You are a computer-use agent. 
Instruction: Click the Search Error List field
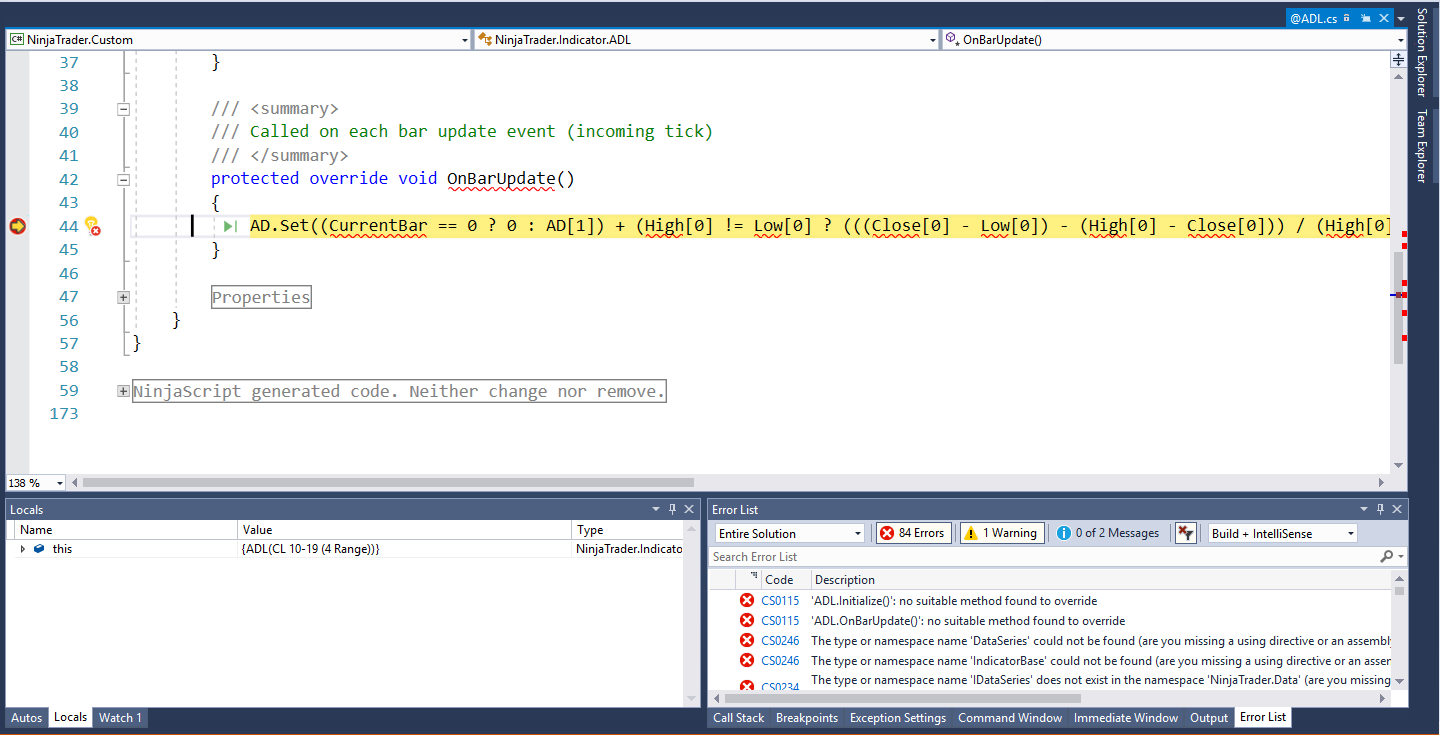(x=1040, y=557)
